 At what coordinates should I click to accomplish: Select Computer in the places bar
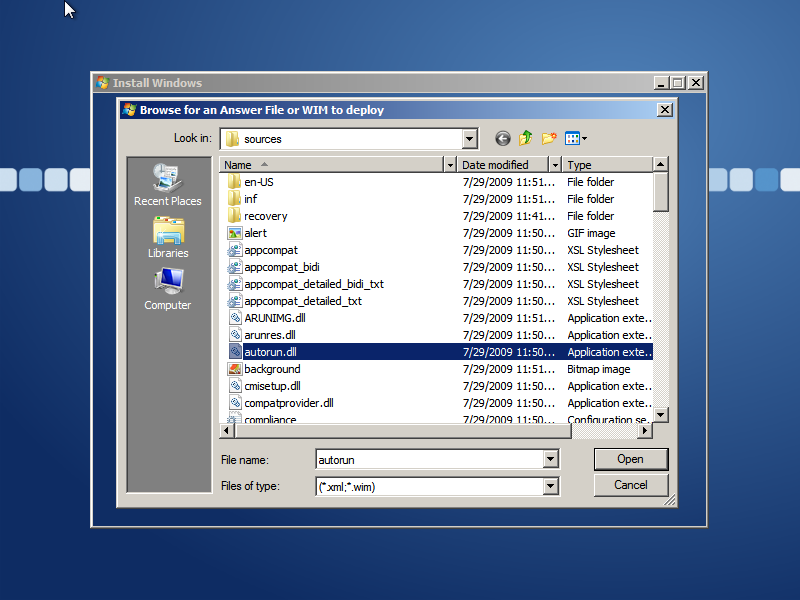(168, 290)
